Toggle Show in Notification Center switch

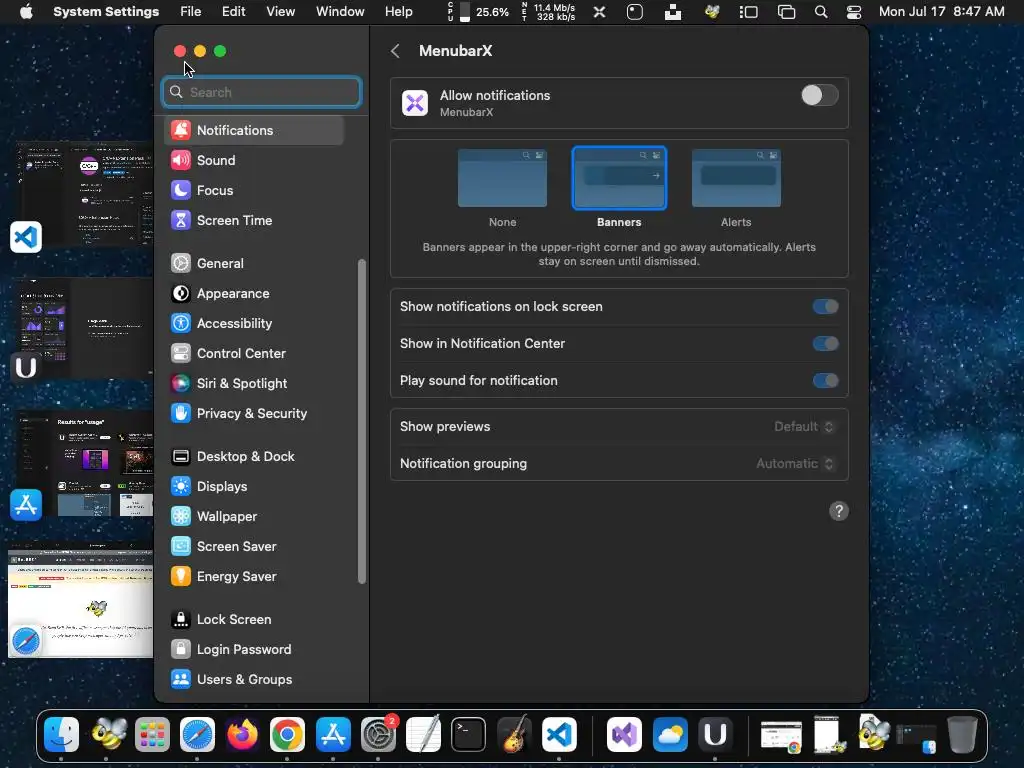(825, 344)
